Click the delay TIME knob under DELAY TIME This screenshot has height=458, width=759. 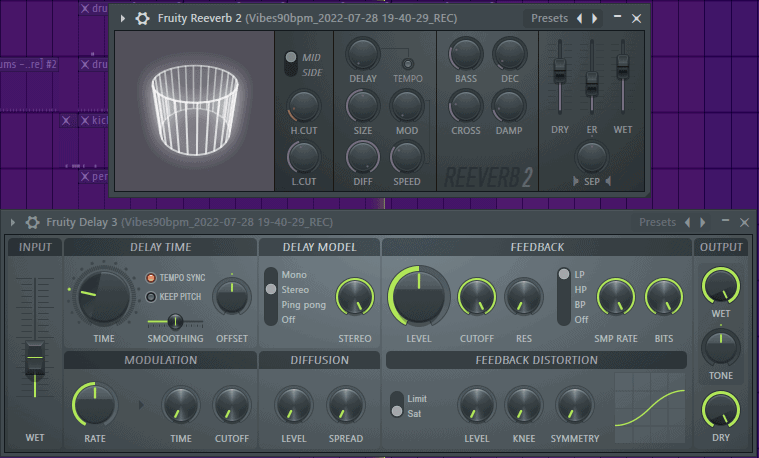click(x=104, y=296)
